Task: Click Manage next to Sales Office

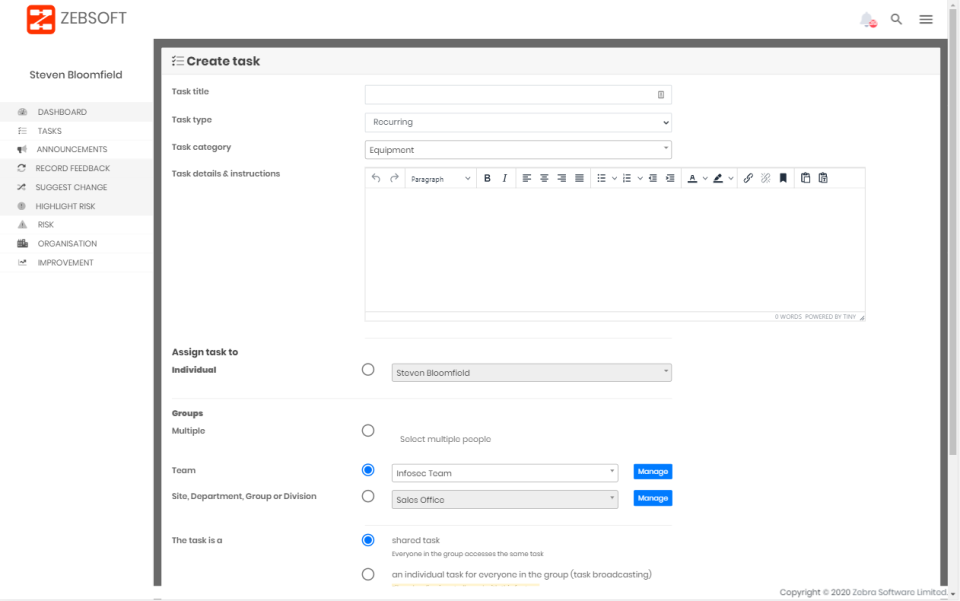Action: tap(652, 498)
